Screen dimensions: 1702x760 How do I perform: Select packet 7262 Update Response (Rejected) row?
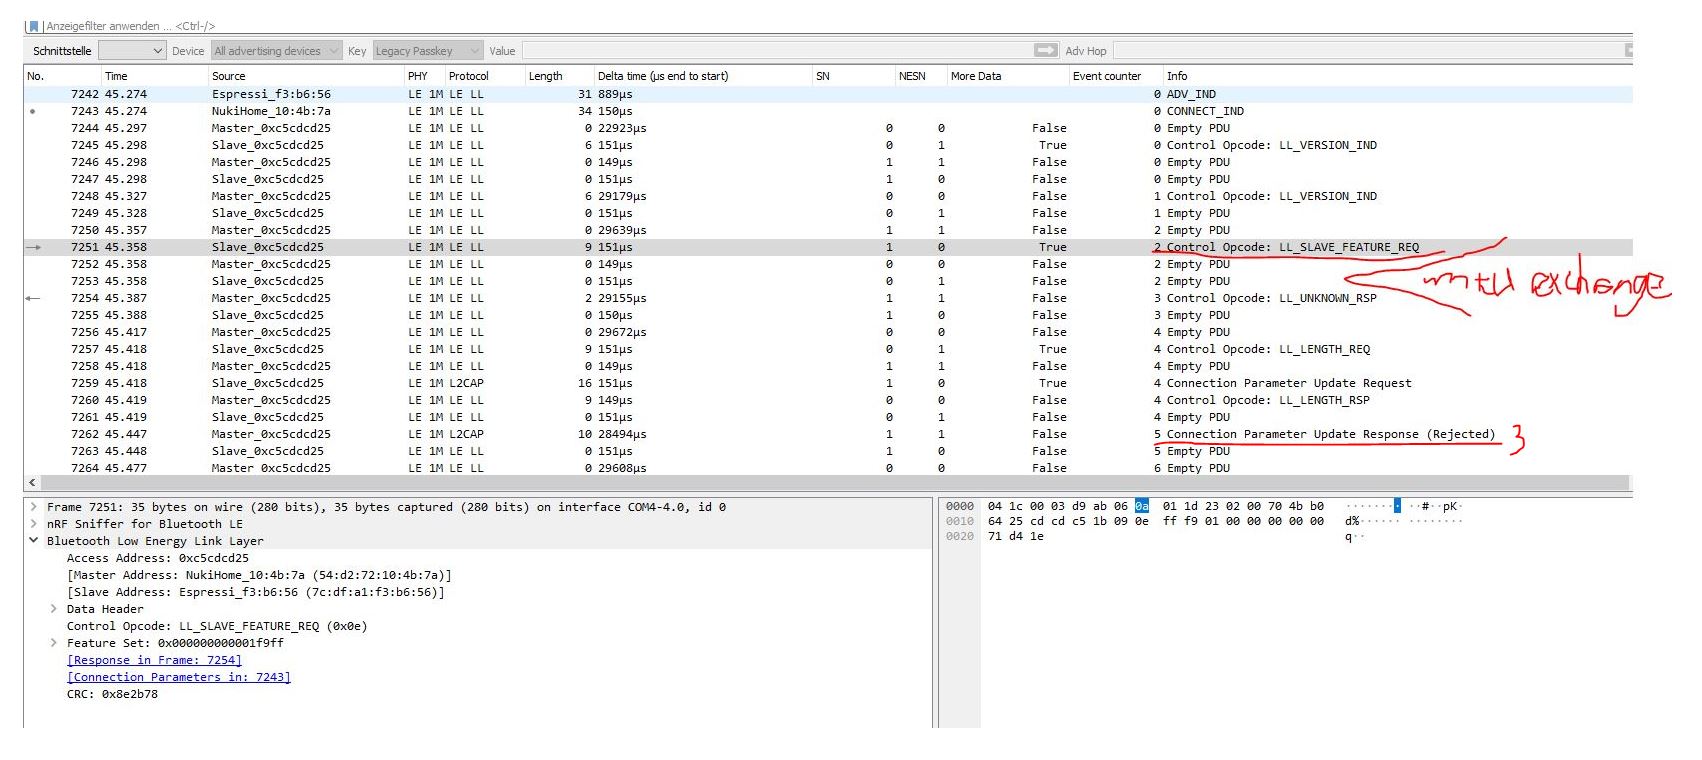point(828,434)
